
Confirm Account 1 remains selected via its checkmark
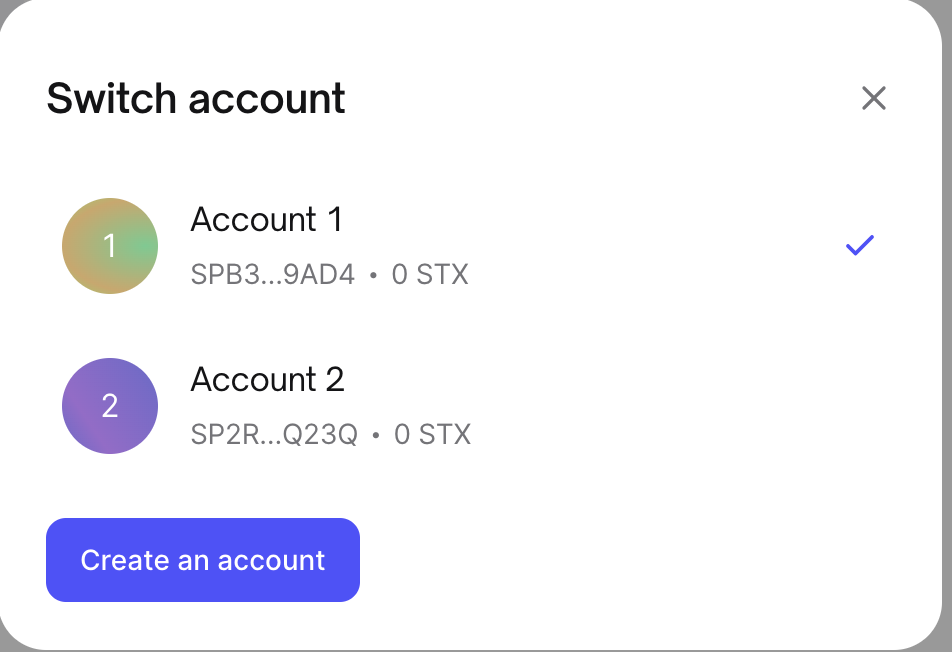pos(858,245)
